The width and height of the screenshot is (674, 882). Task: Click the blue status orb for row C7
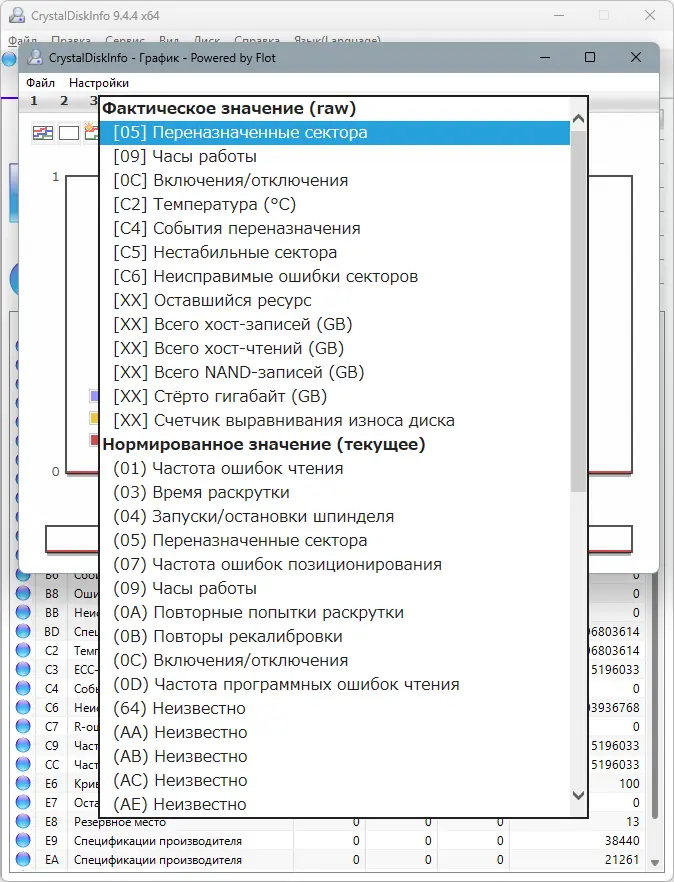tap(23, 726)
